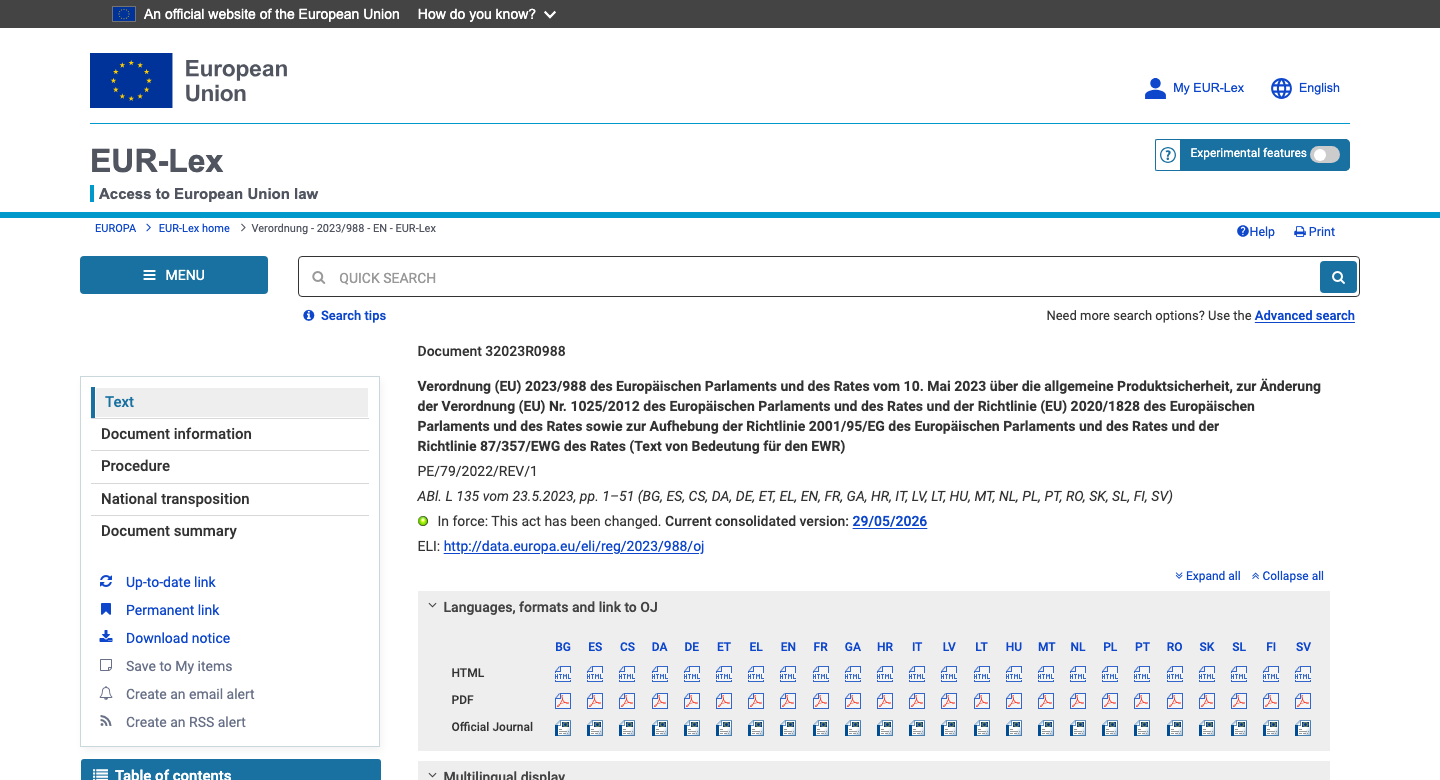Image resolution: width=1440 pixels, height=780 pixels.
Task: Open the Up-to-date link
Action: pyautogui.click(x=170, y=582)
